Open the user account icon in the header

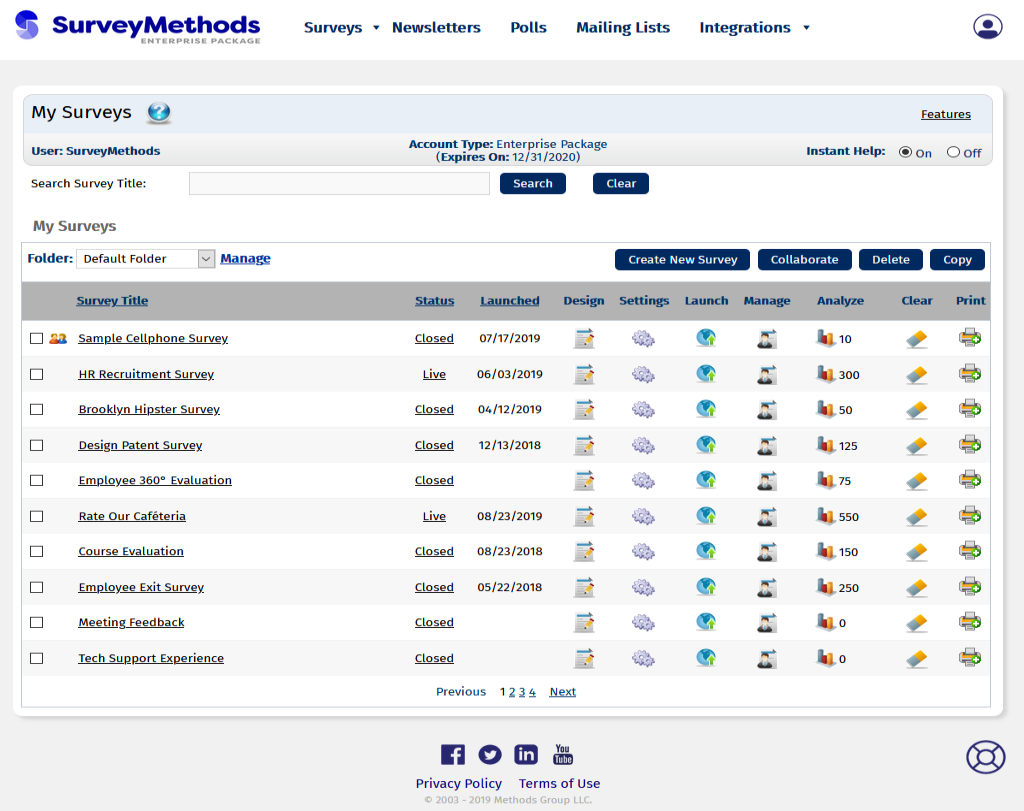point(987,26)
